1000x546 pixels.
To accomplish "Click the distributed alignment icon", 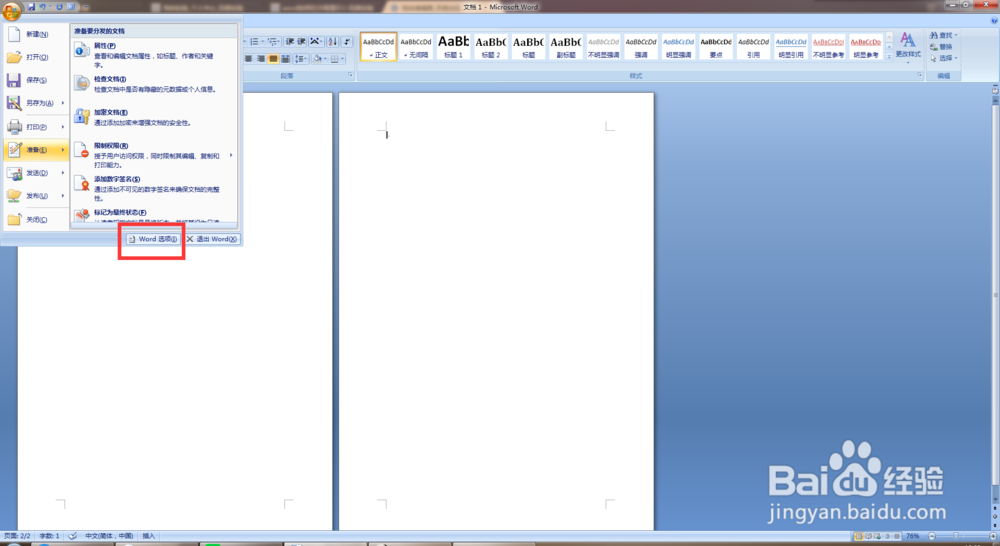I will (x=285, y=59).
